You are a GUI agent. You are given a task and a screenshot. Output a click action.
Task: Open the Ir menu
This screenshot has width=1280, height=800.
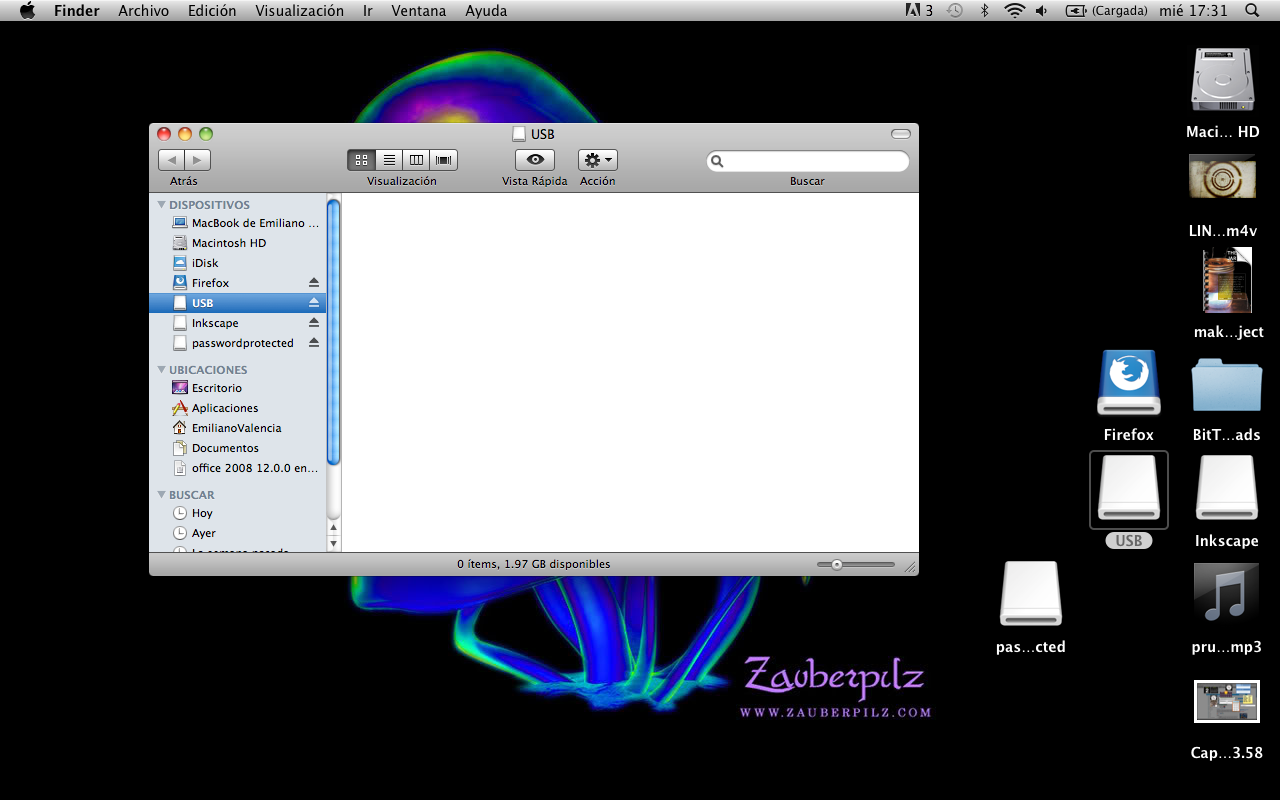click(x=368, y=11)
